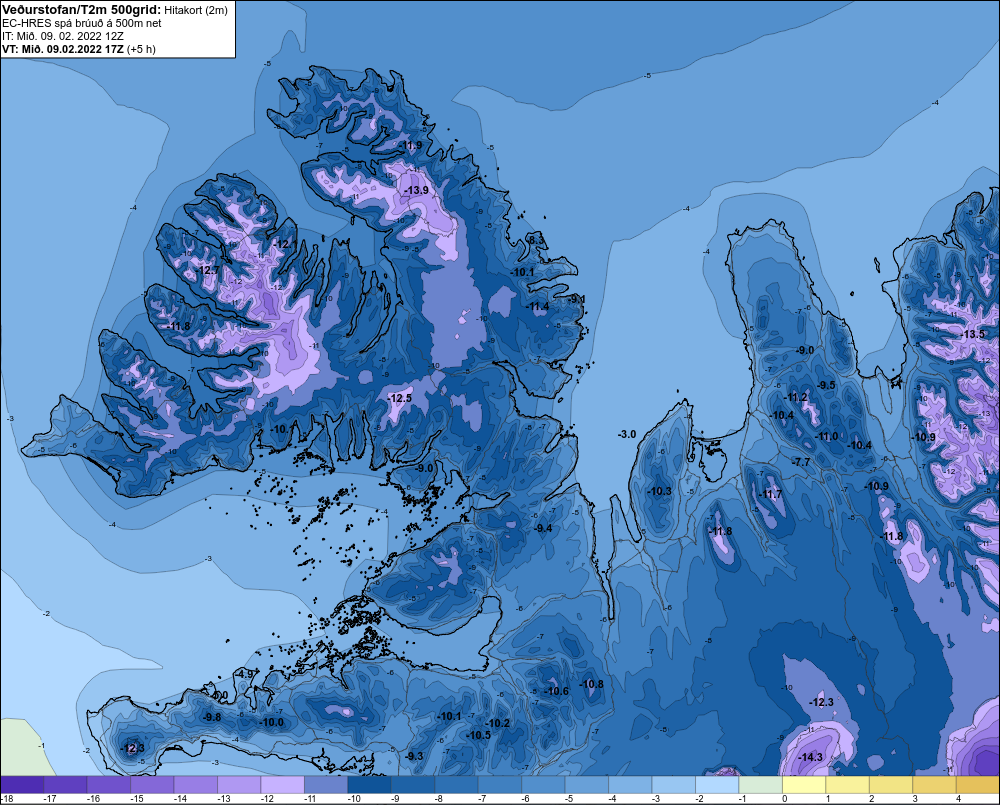Click the -8.3 temperature value on the map
This screenshot has width=1000, height=805.
tap(537, 240)
